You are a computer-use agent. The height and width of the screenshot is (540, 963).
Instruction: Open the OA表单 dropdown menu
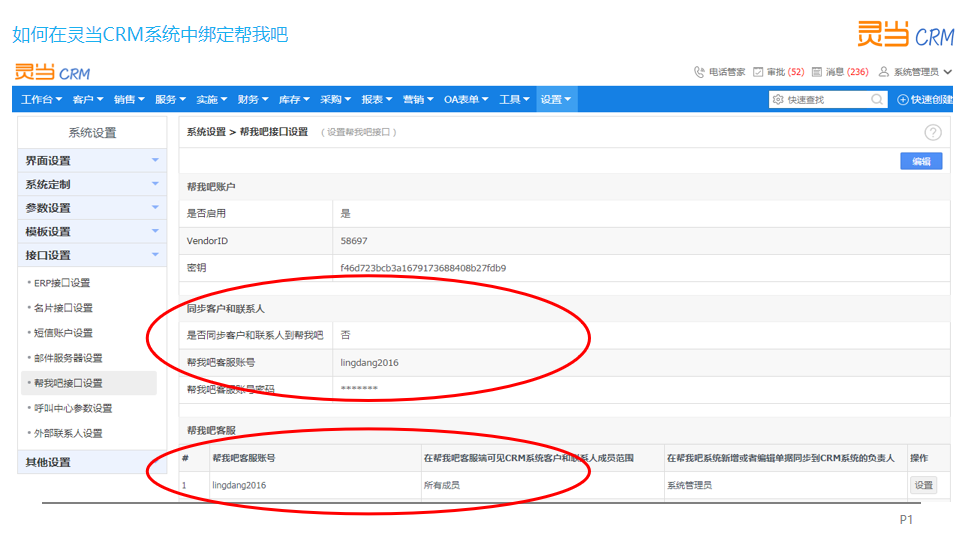466,100
